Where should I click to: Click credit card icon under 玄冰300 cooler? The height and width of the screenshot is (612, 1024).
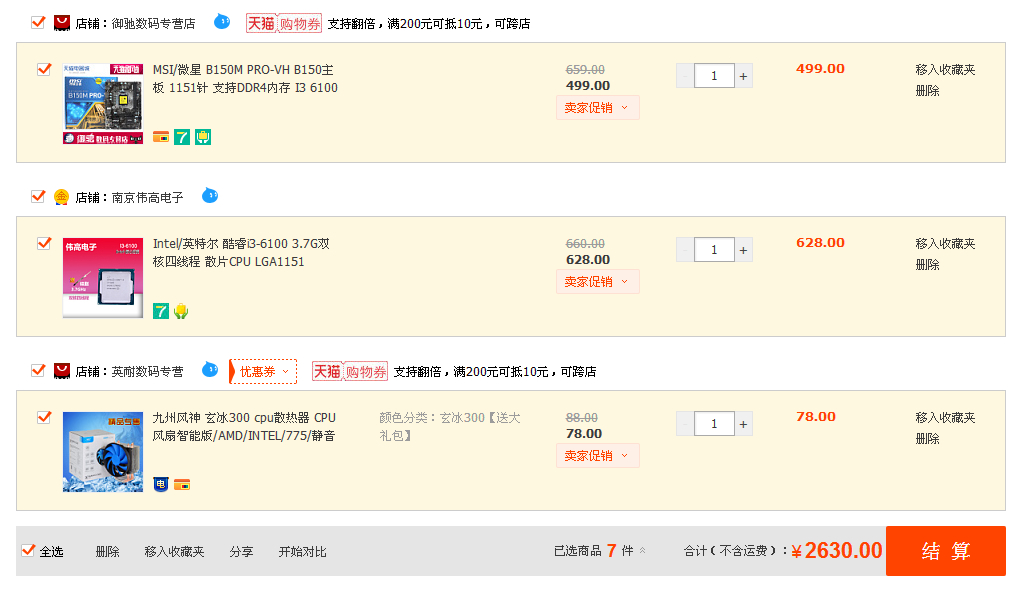coord(182,485)
